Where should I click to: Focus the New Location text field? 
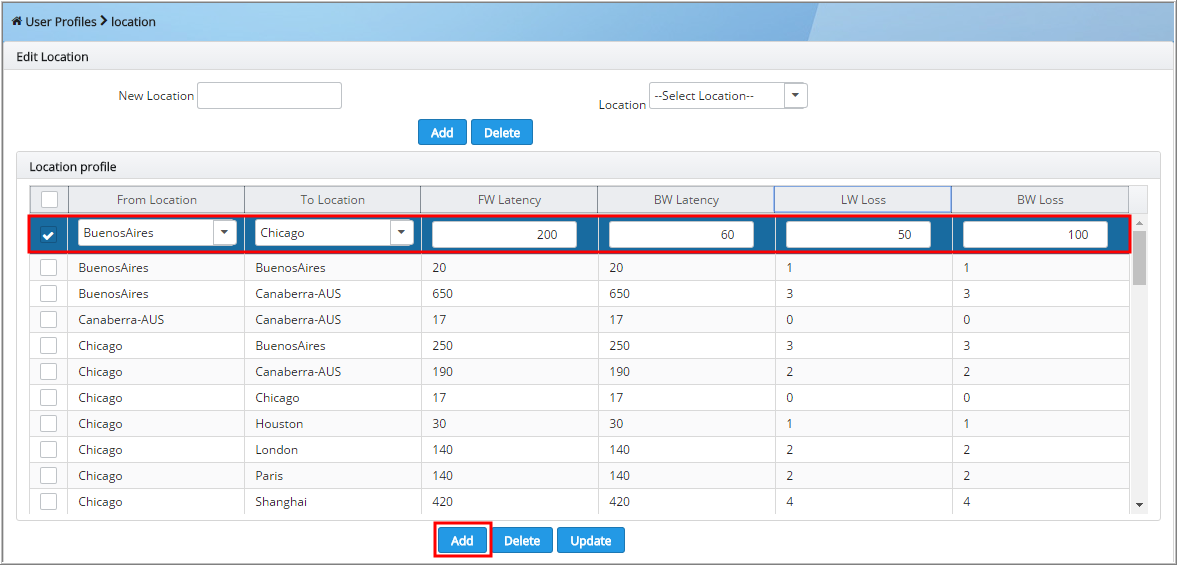pyautogui.click(x=269, y=96)
